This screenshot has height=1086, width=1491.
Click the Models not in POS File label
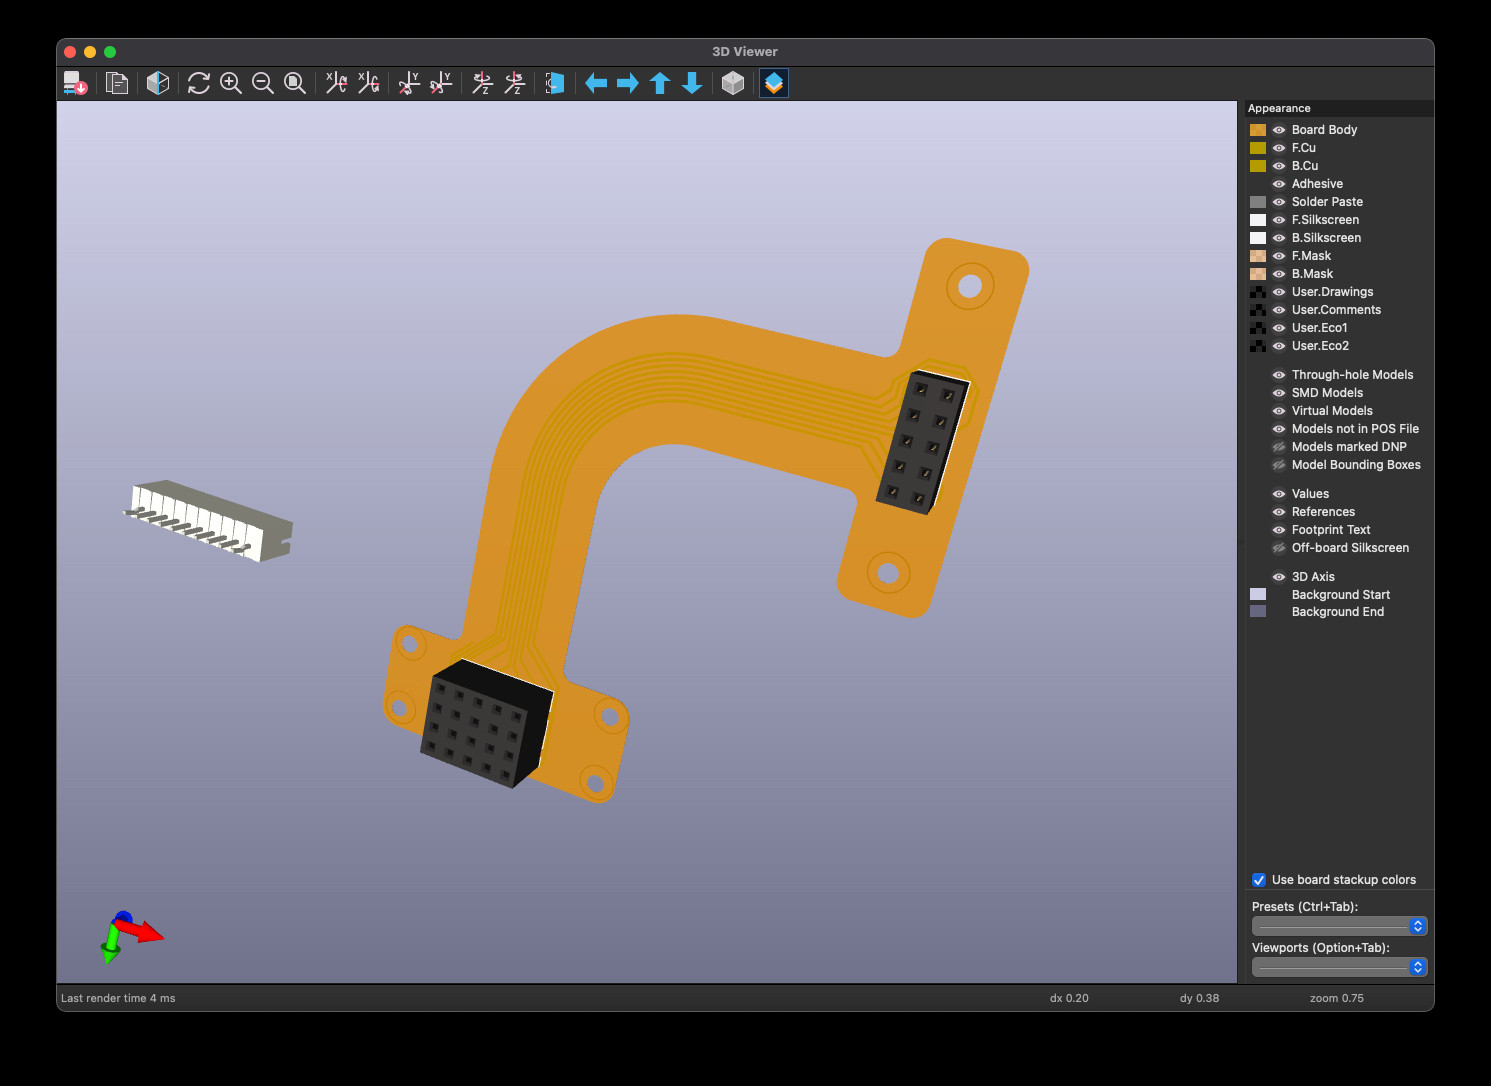click(1355, 429)
